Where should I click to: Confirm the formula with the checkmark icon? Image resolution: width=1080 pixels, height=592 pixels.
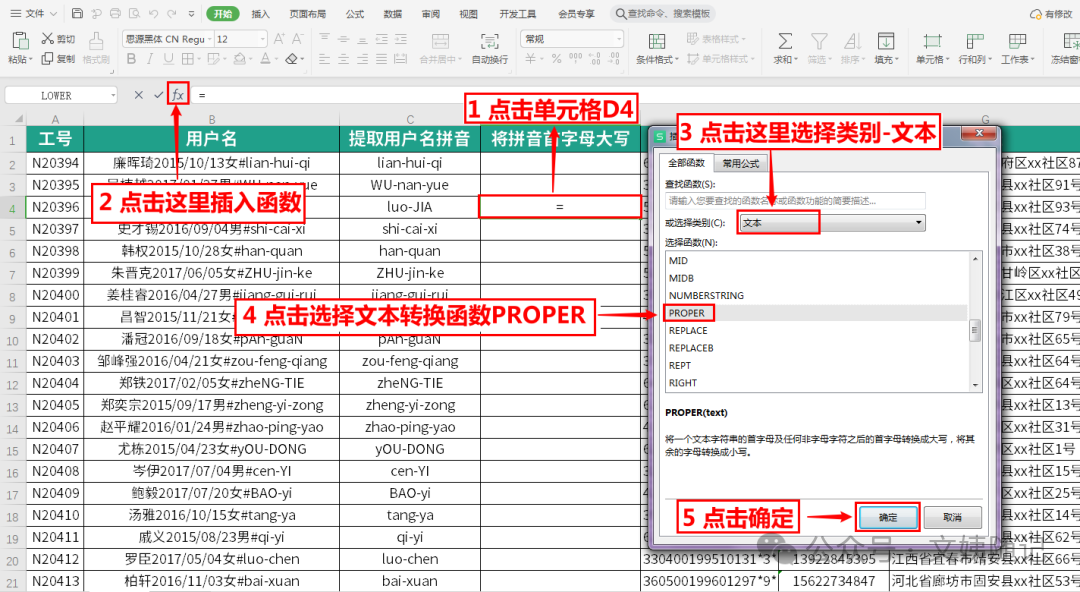(158, 95)
